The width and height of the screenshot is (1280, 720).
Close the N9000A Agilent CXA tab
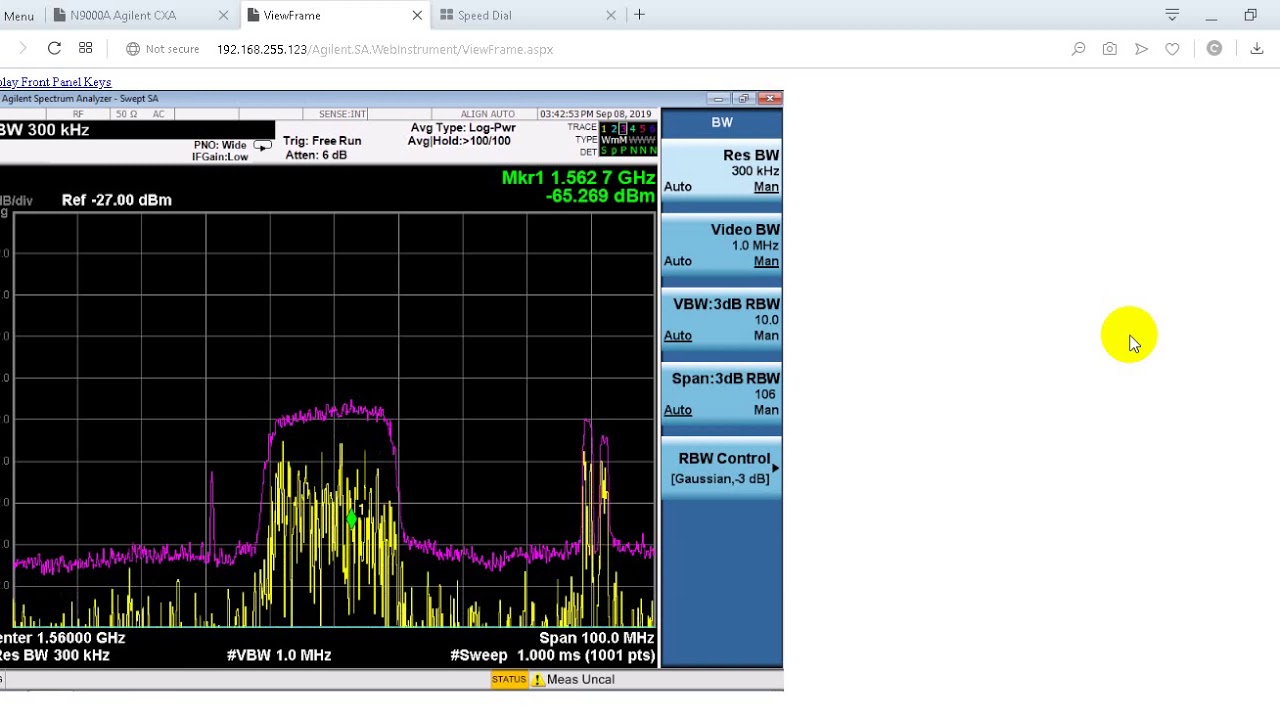tap(223, 15)
